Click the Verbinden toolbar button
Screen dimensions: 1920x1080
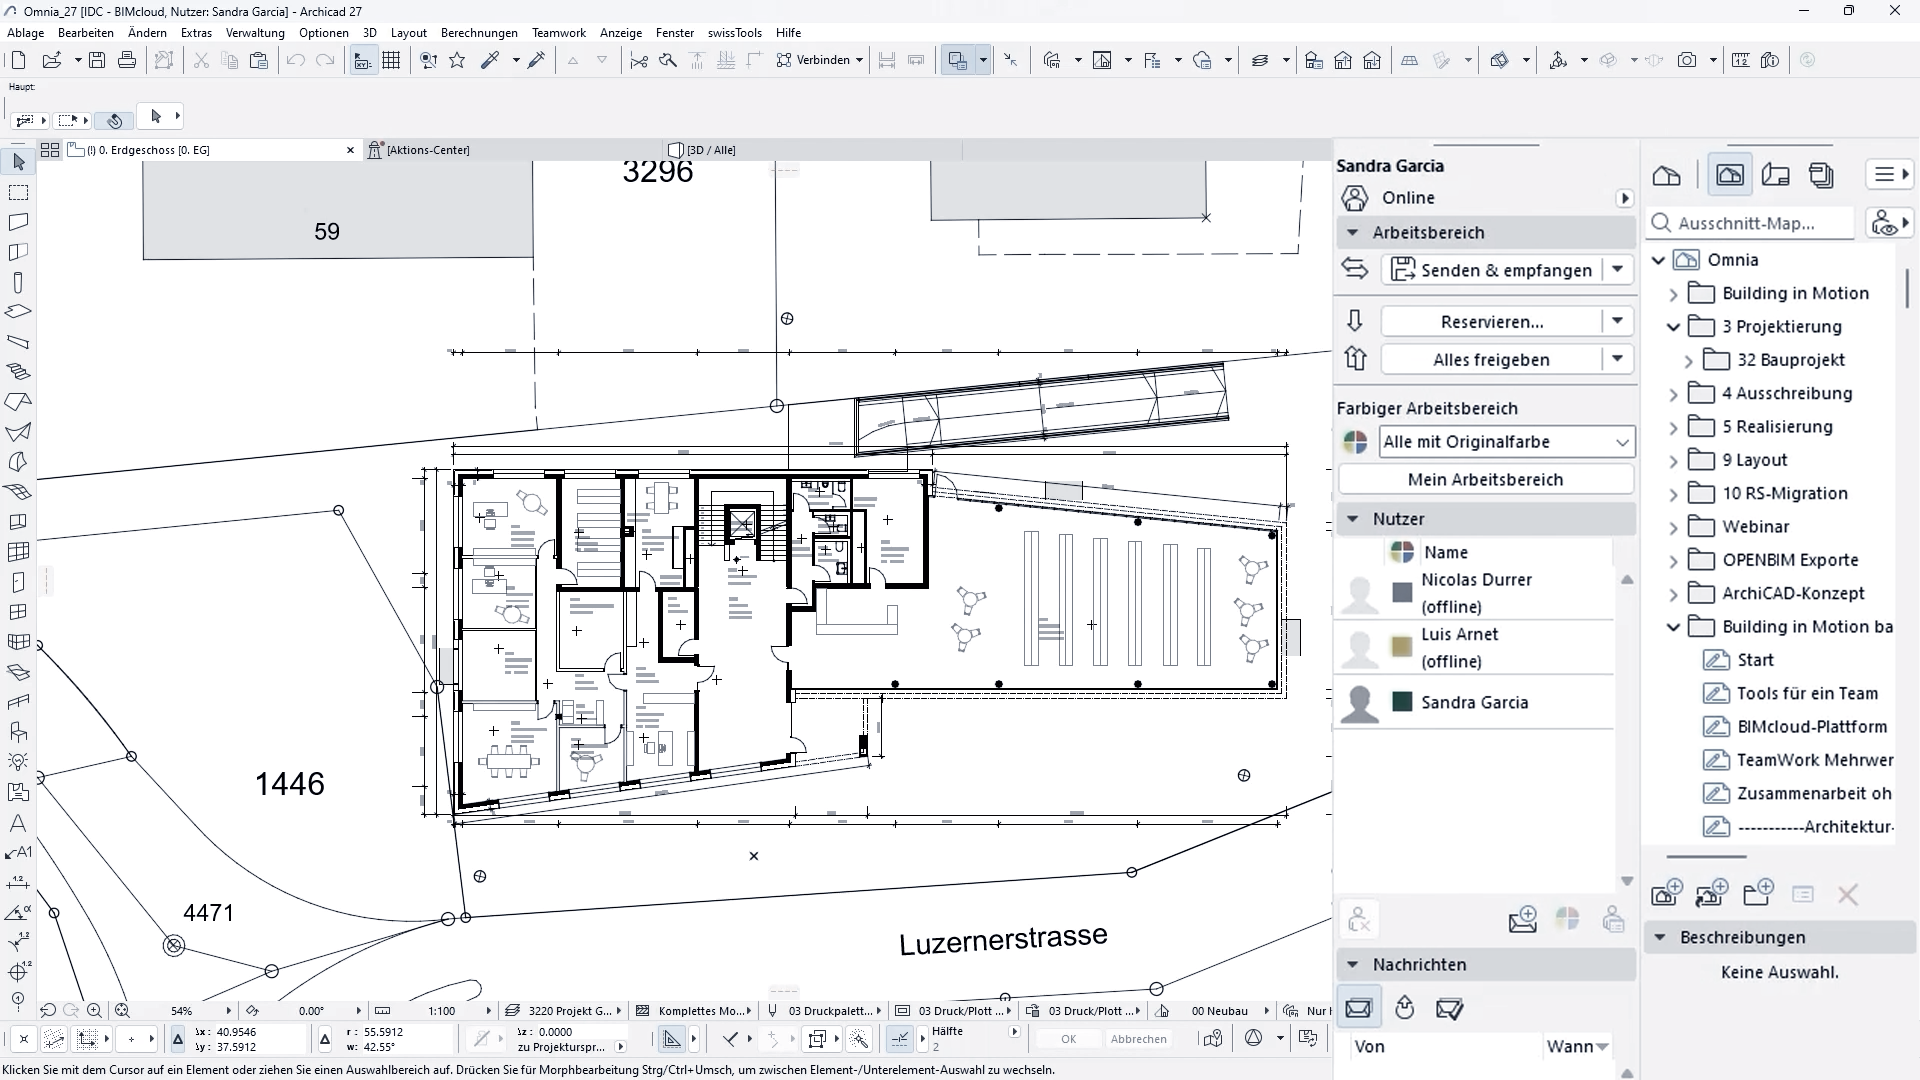pos(820,60)
